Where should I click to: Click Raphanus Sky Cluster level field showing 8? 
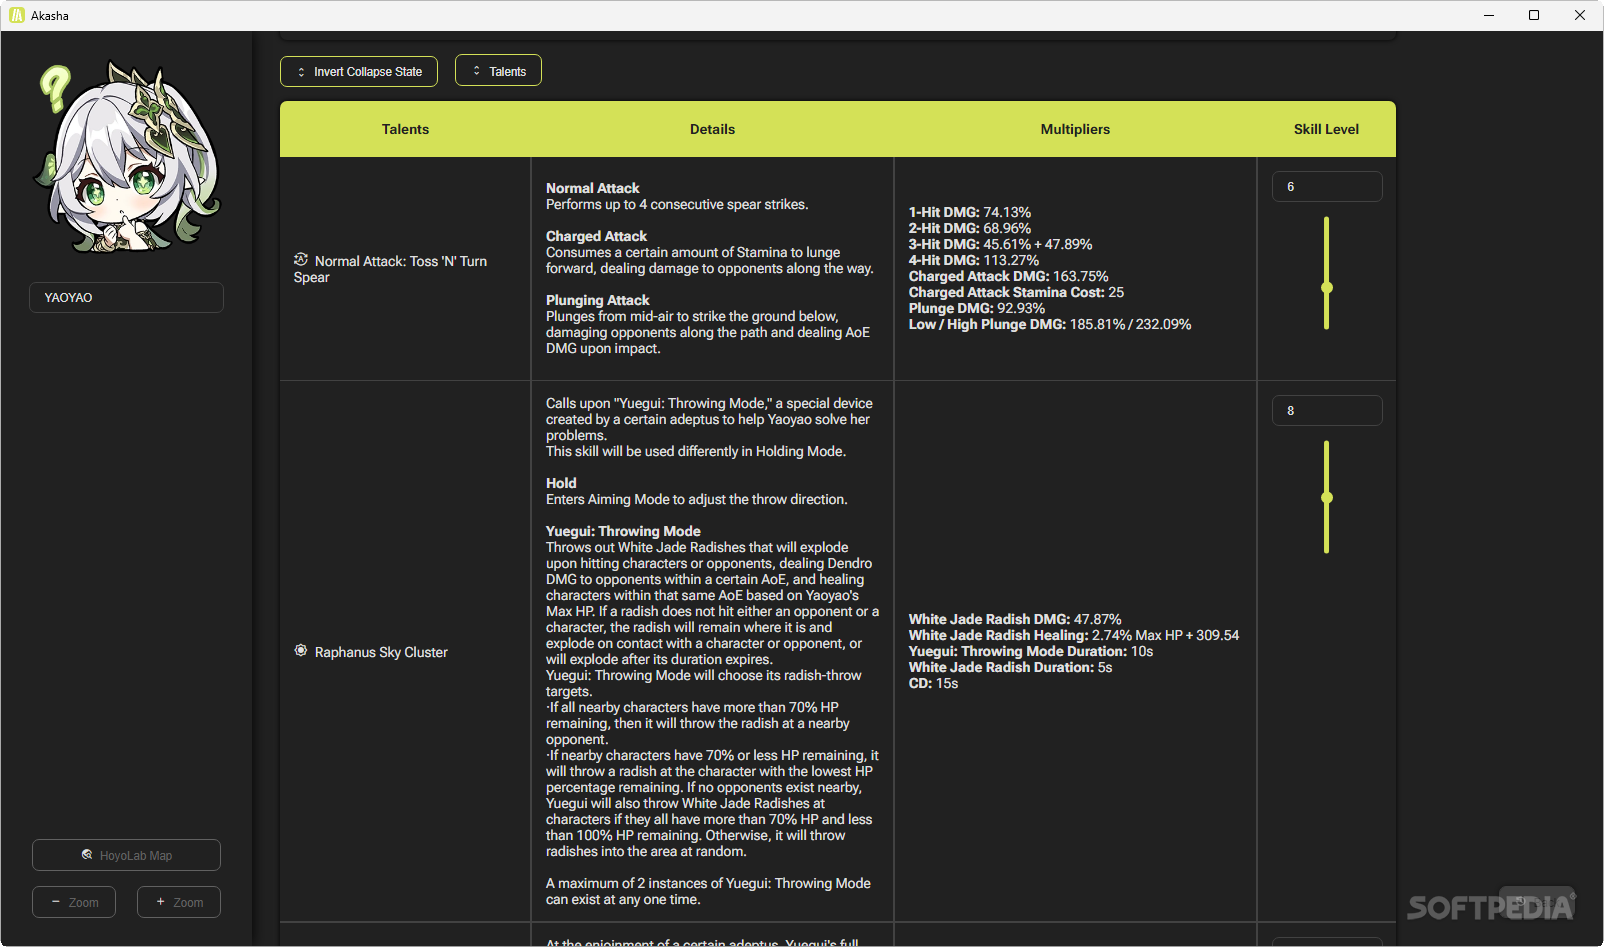1327,411
